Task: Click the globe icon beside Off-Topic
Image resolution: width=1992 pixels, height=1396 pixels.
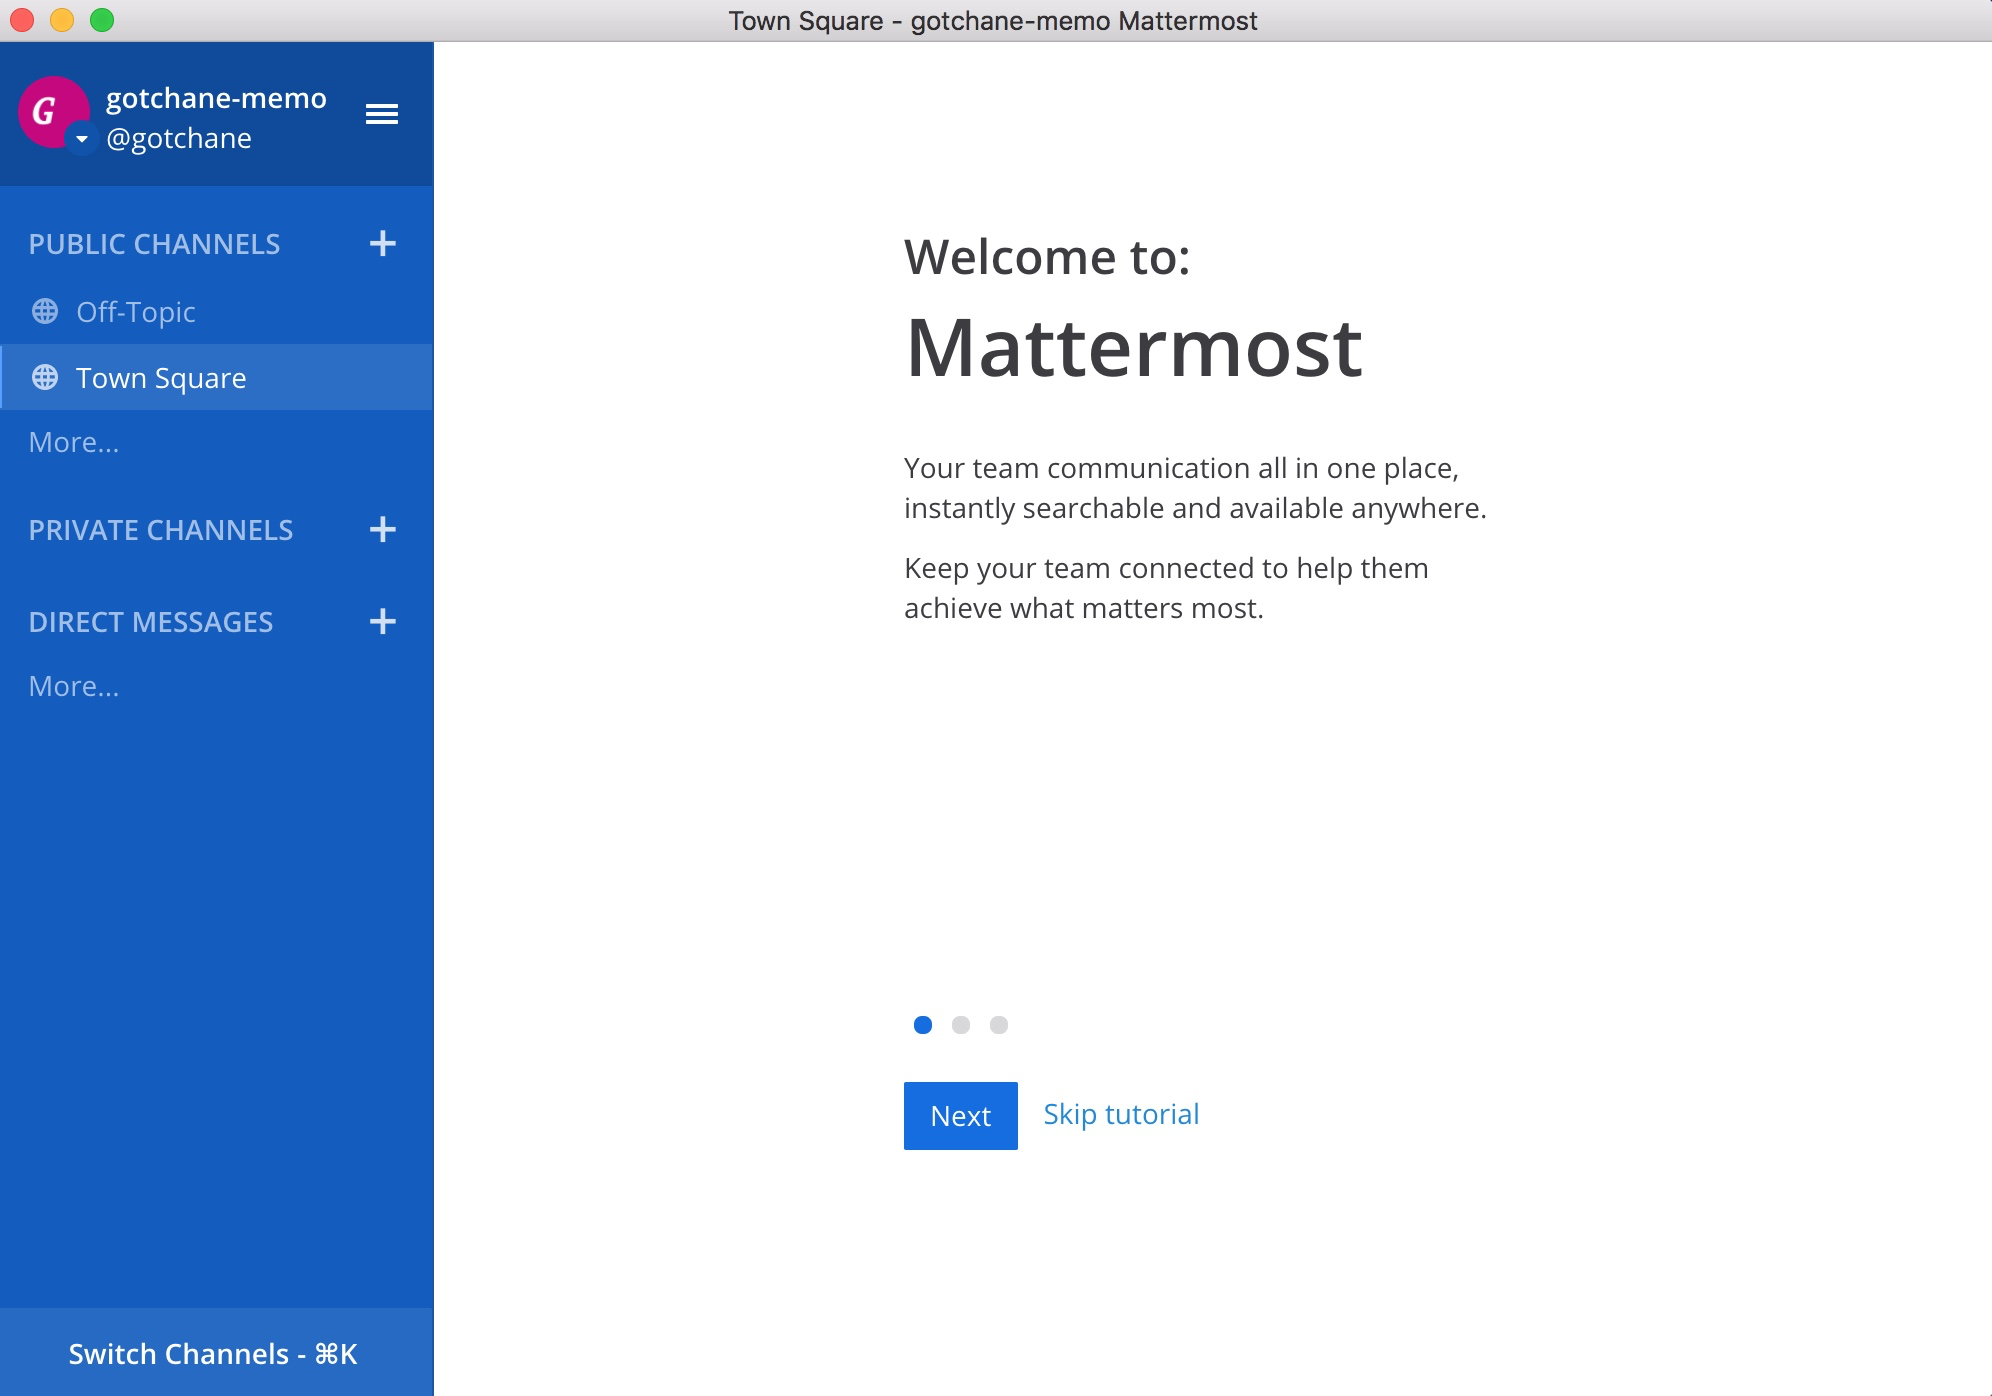Action: tap(45, 312)
